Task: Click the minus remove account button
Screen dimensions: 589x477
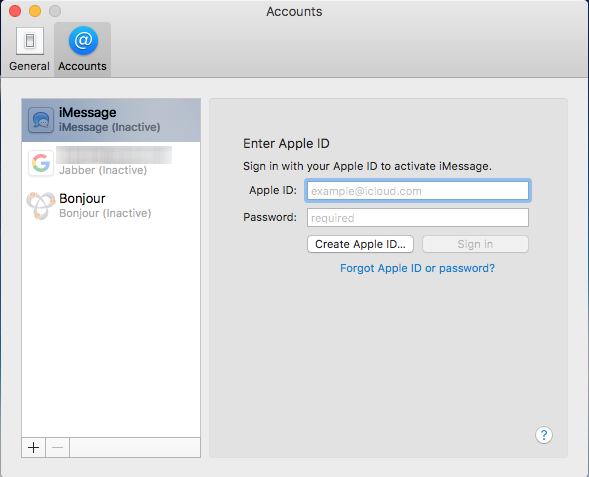Action: (57, 447)
